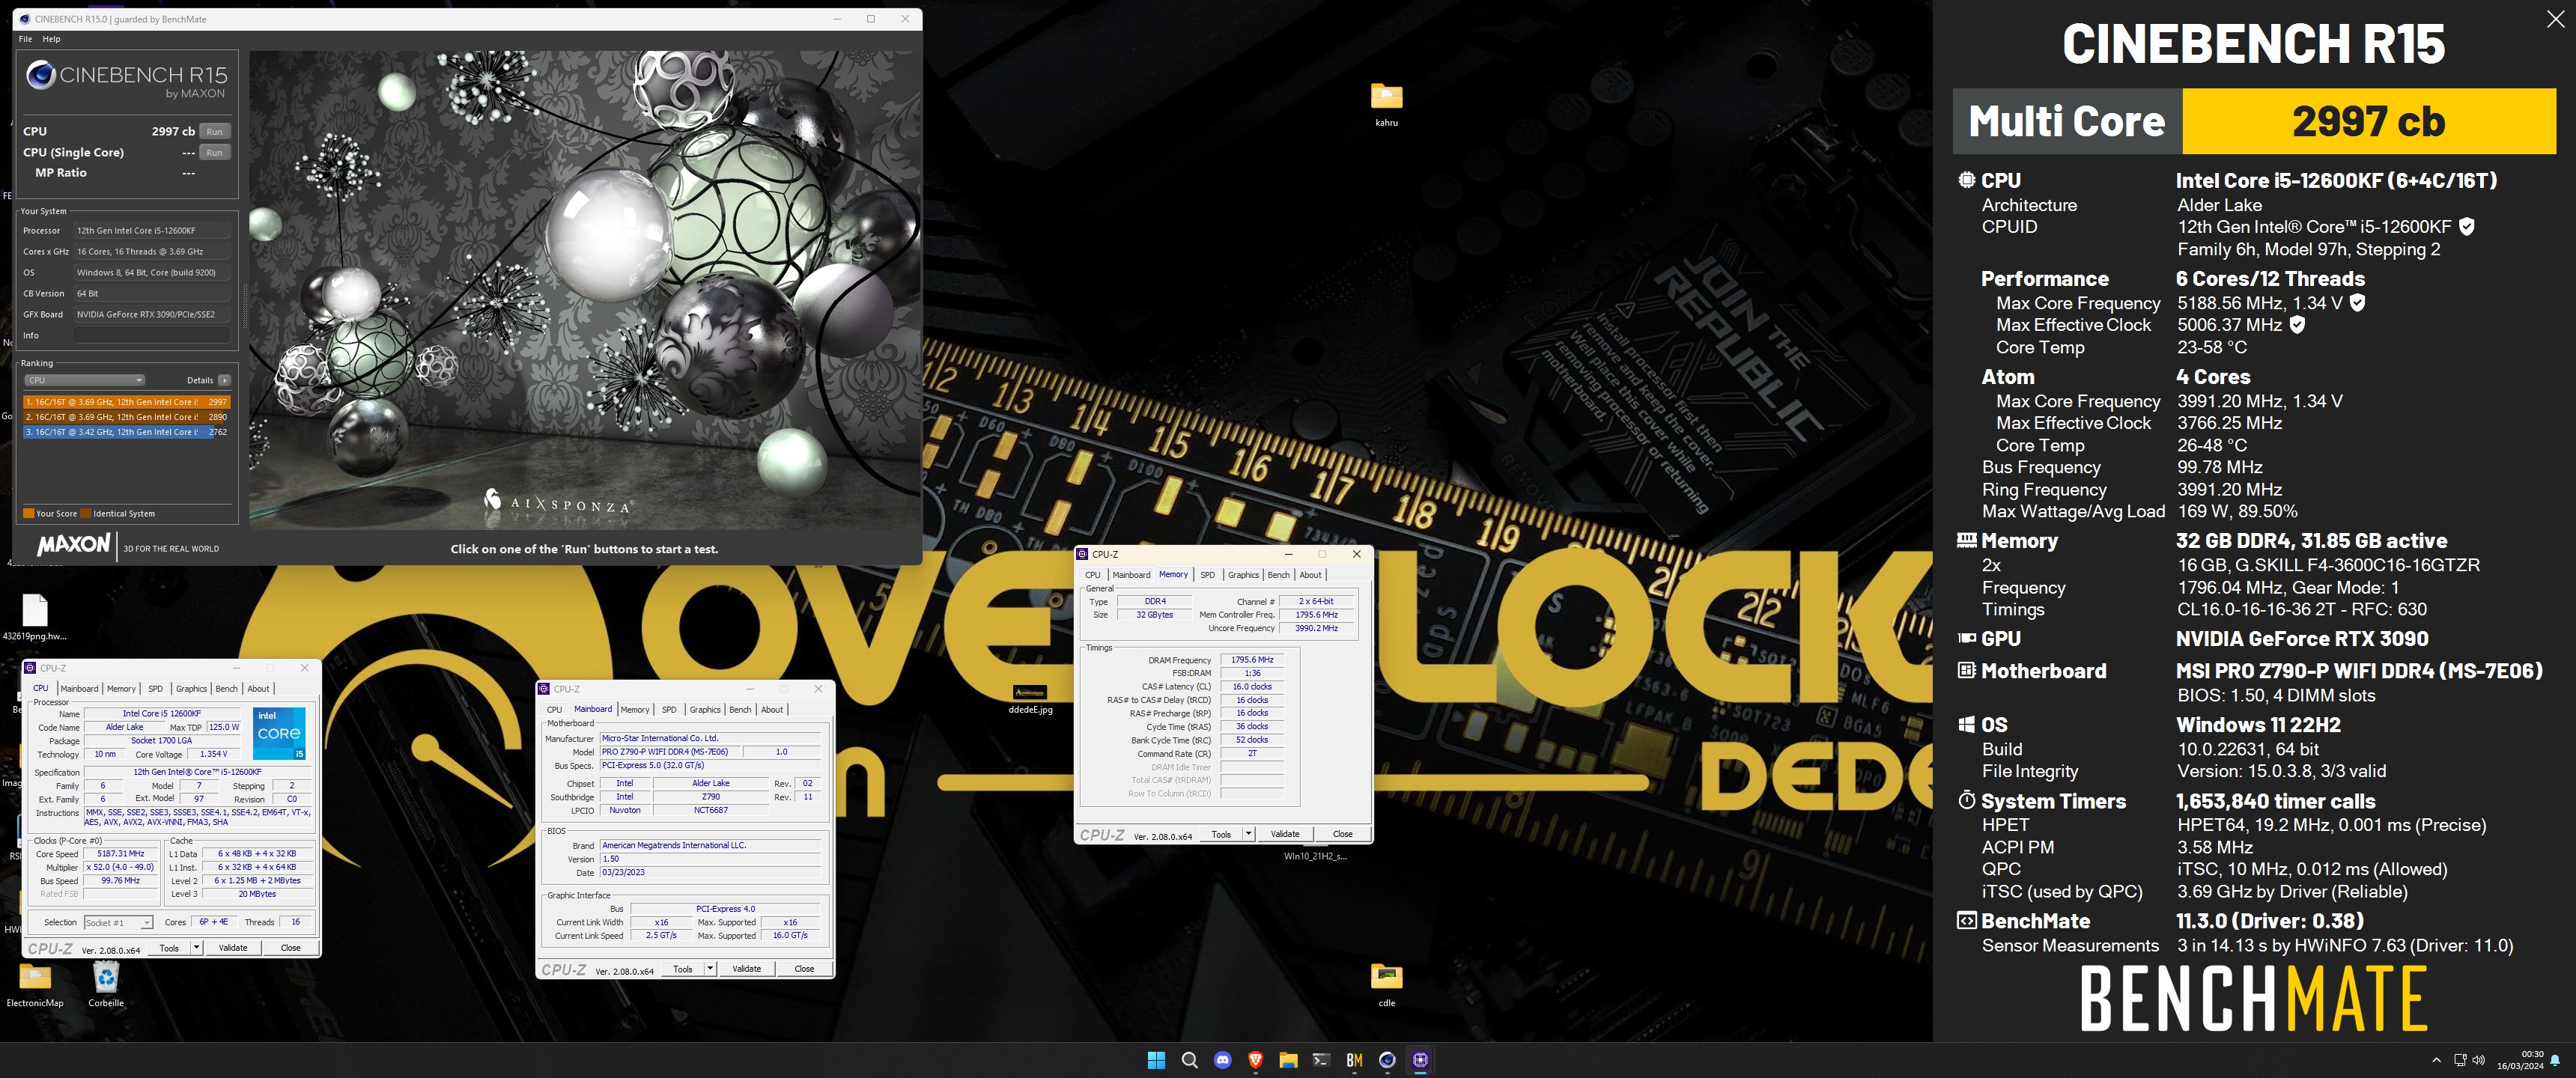This screenshot has height=1078, width=2576.
Task: Switch to Bench tab in CPU-Z CPU window
Action: (x=227, y=689)
